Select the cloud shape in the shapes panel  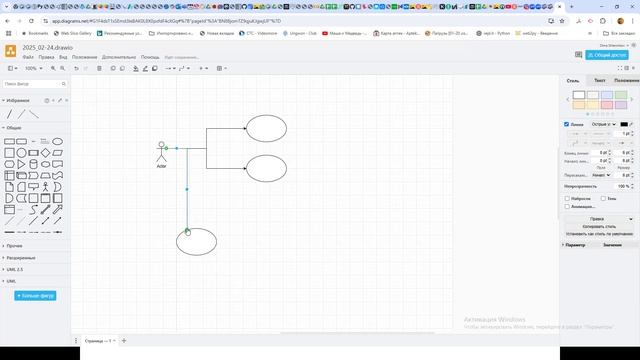45,164
